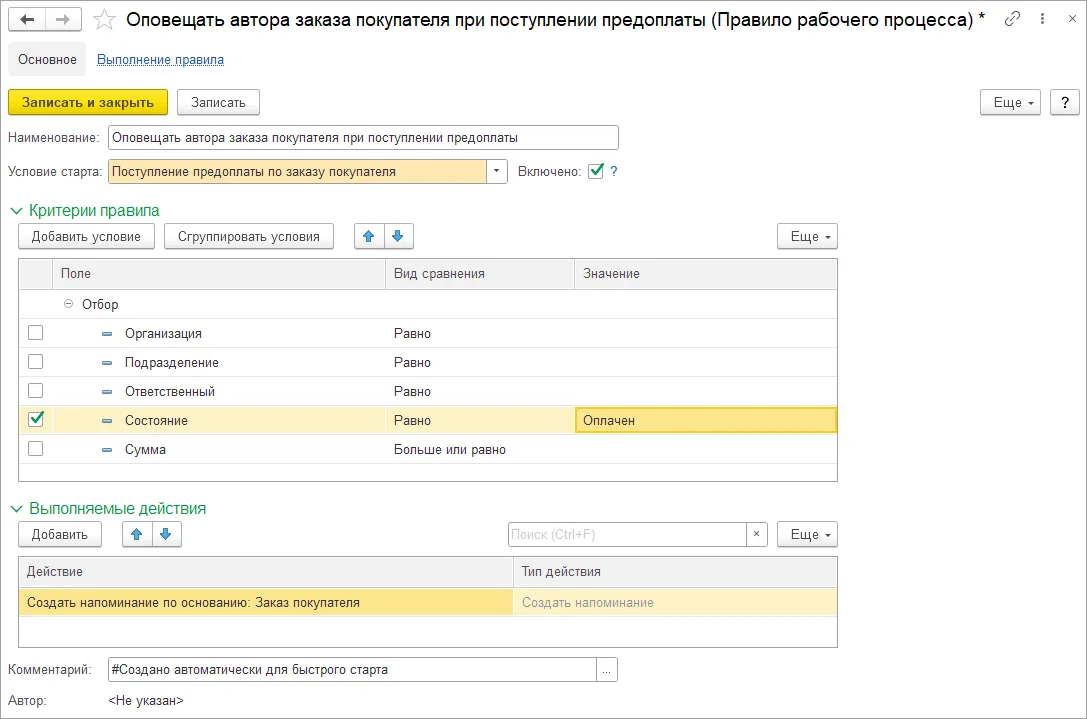Select the Равно cell in Состояние row

tap(480, 420)
